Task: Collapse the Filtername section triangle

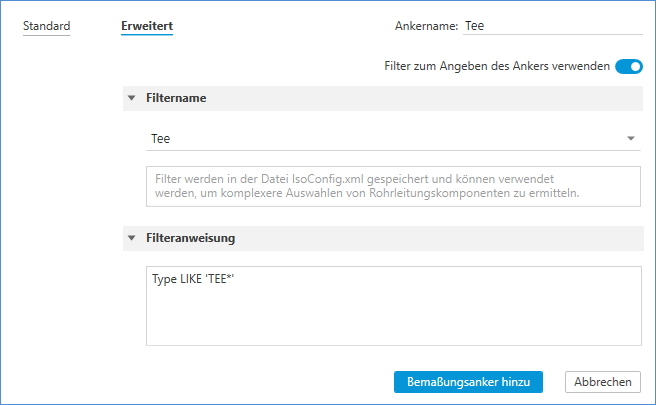Action: click(x=131, y=98)
